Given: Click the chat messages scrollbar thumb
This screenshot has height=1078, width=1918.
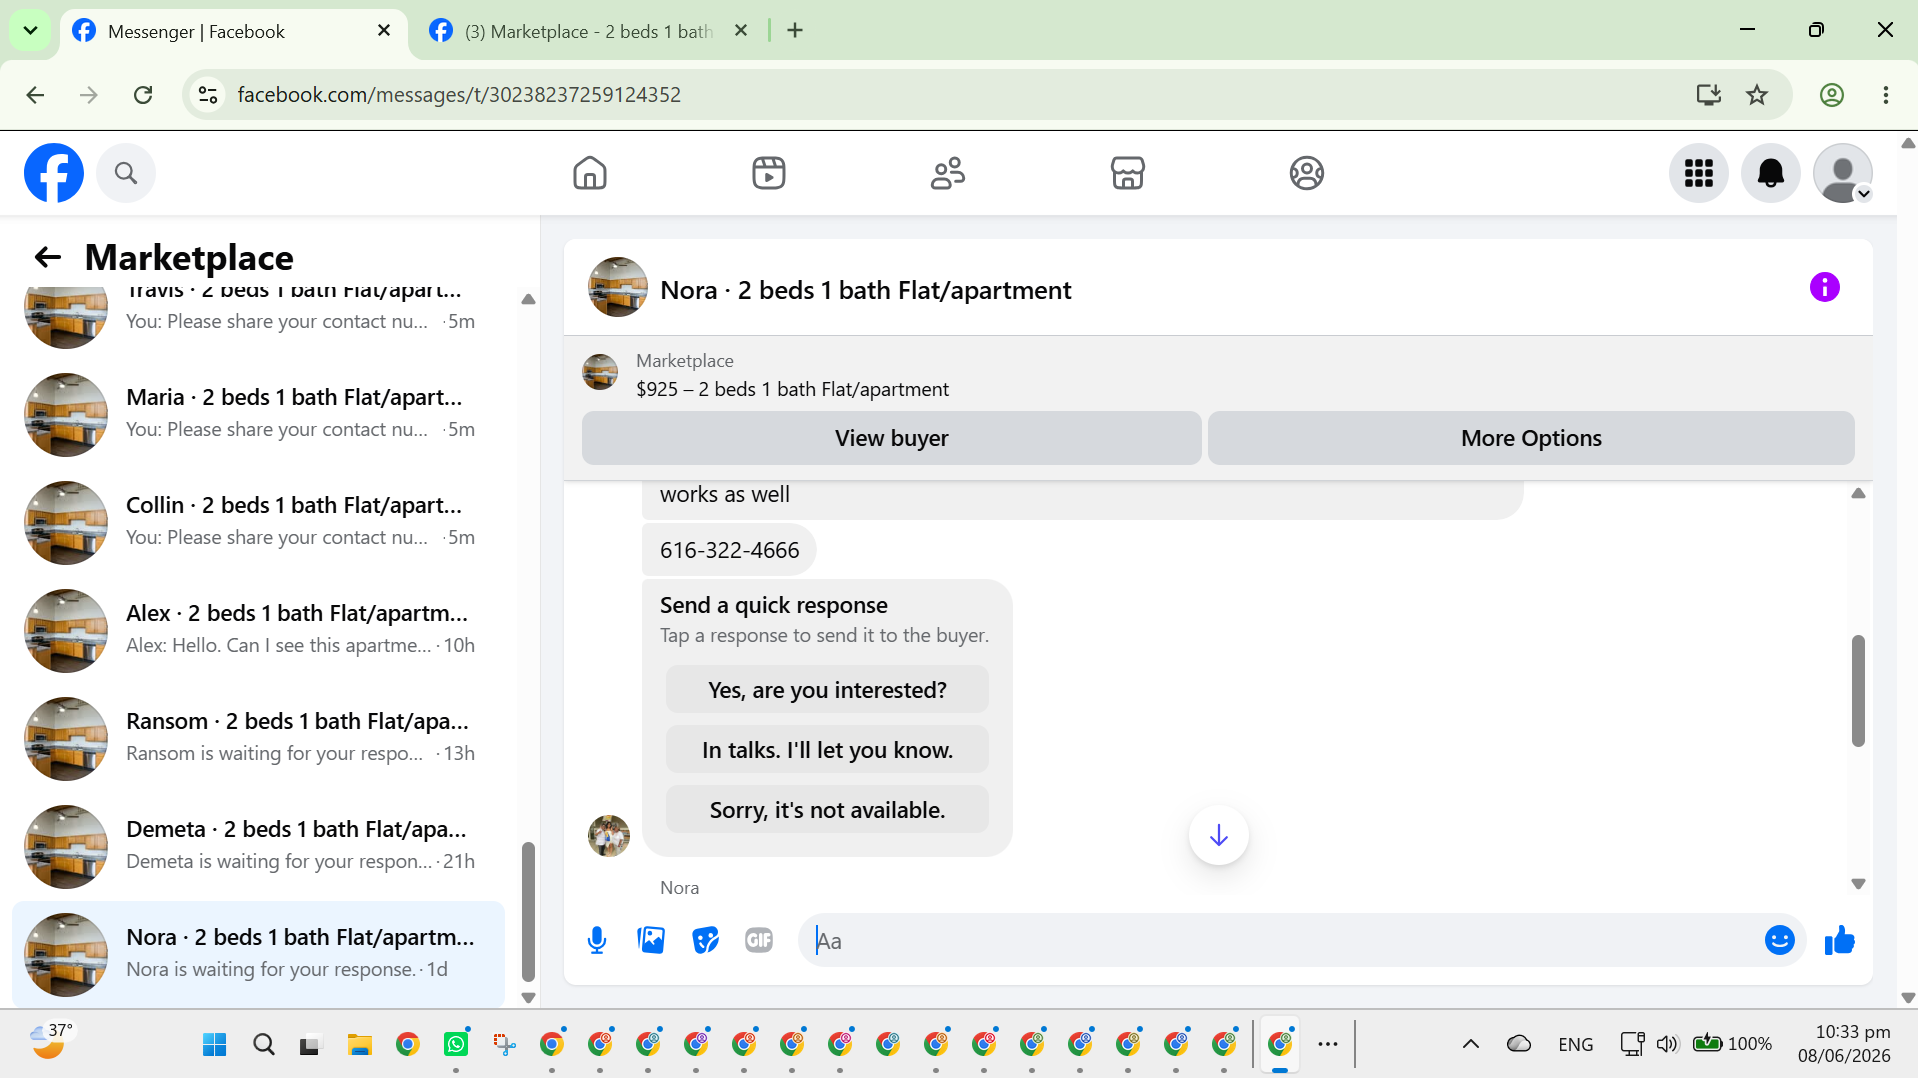Looking at the screenshot, I should tap(1858, 690).
